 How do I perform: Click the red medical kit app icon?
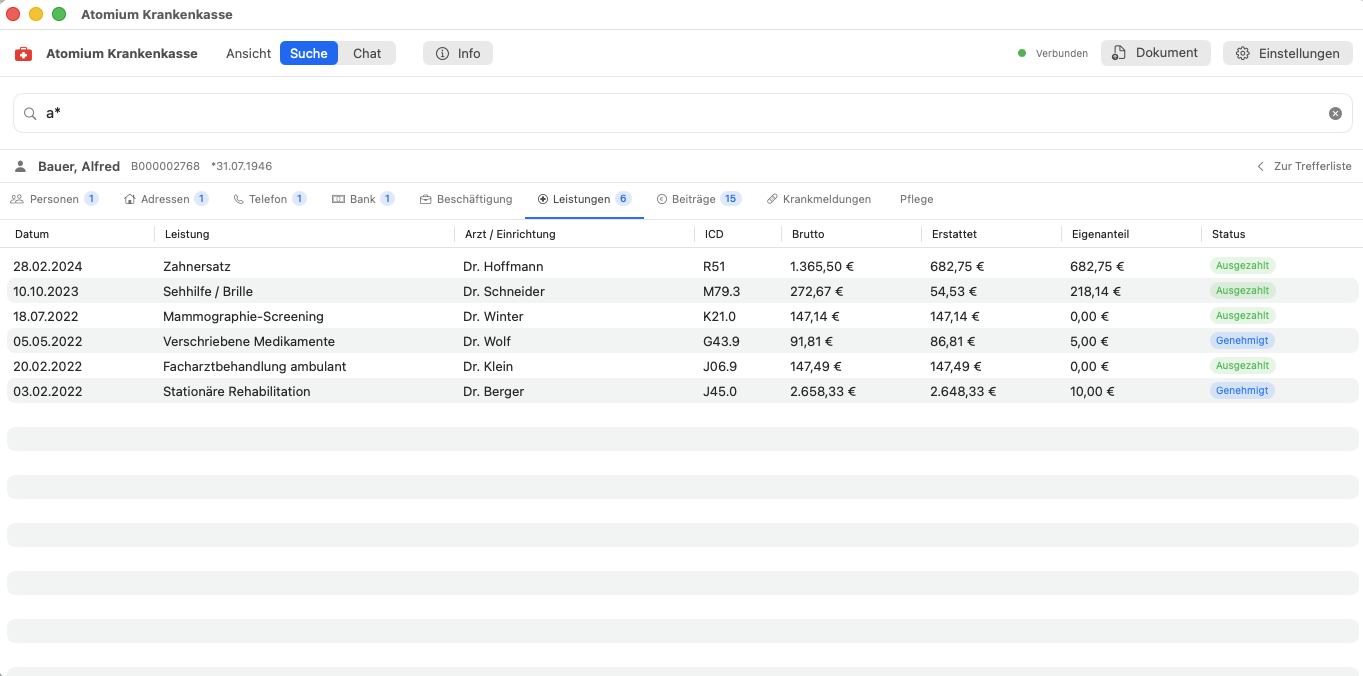coord(23,54)
